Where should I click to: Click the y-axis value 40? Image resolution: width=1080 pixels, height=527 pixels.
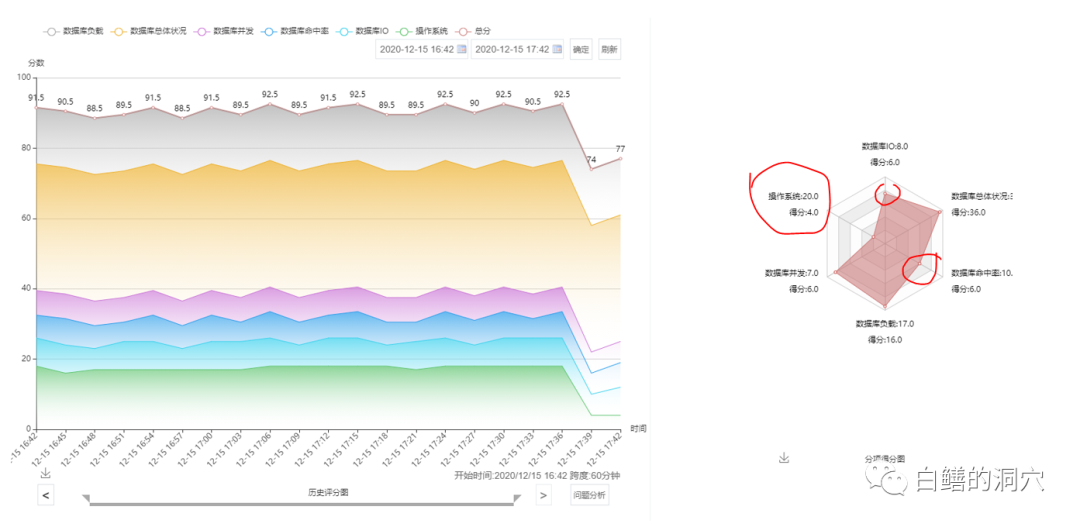click(26, 289)
